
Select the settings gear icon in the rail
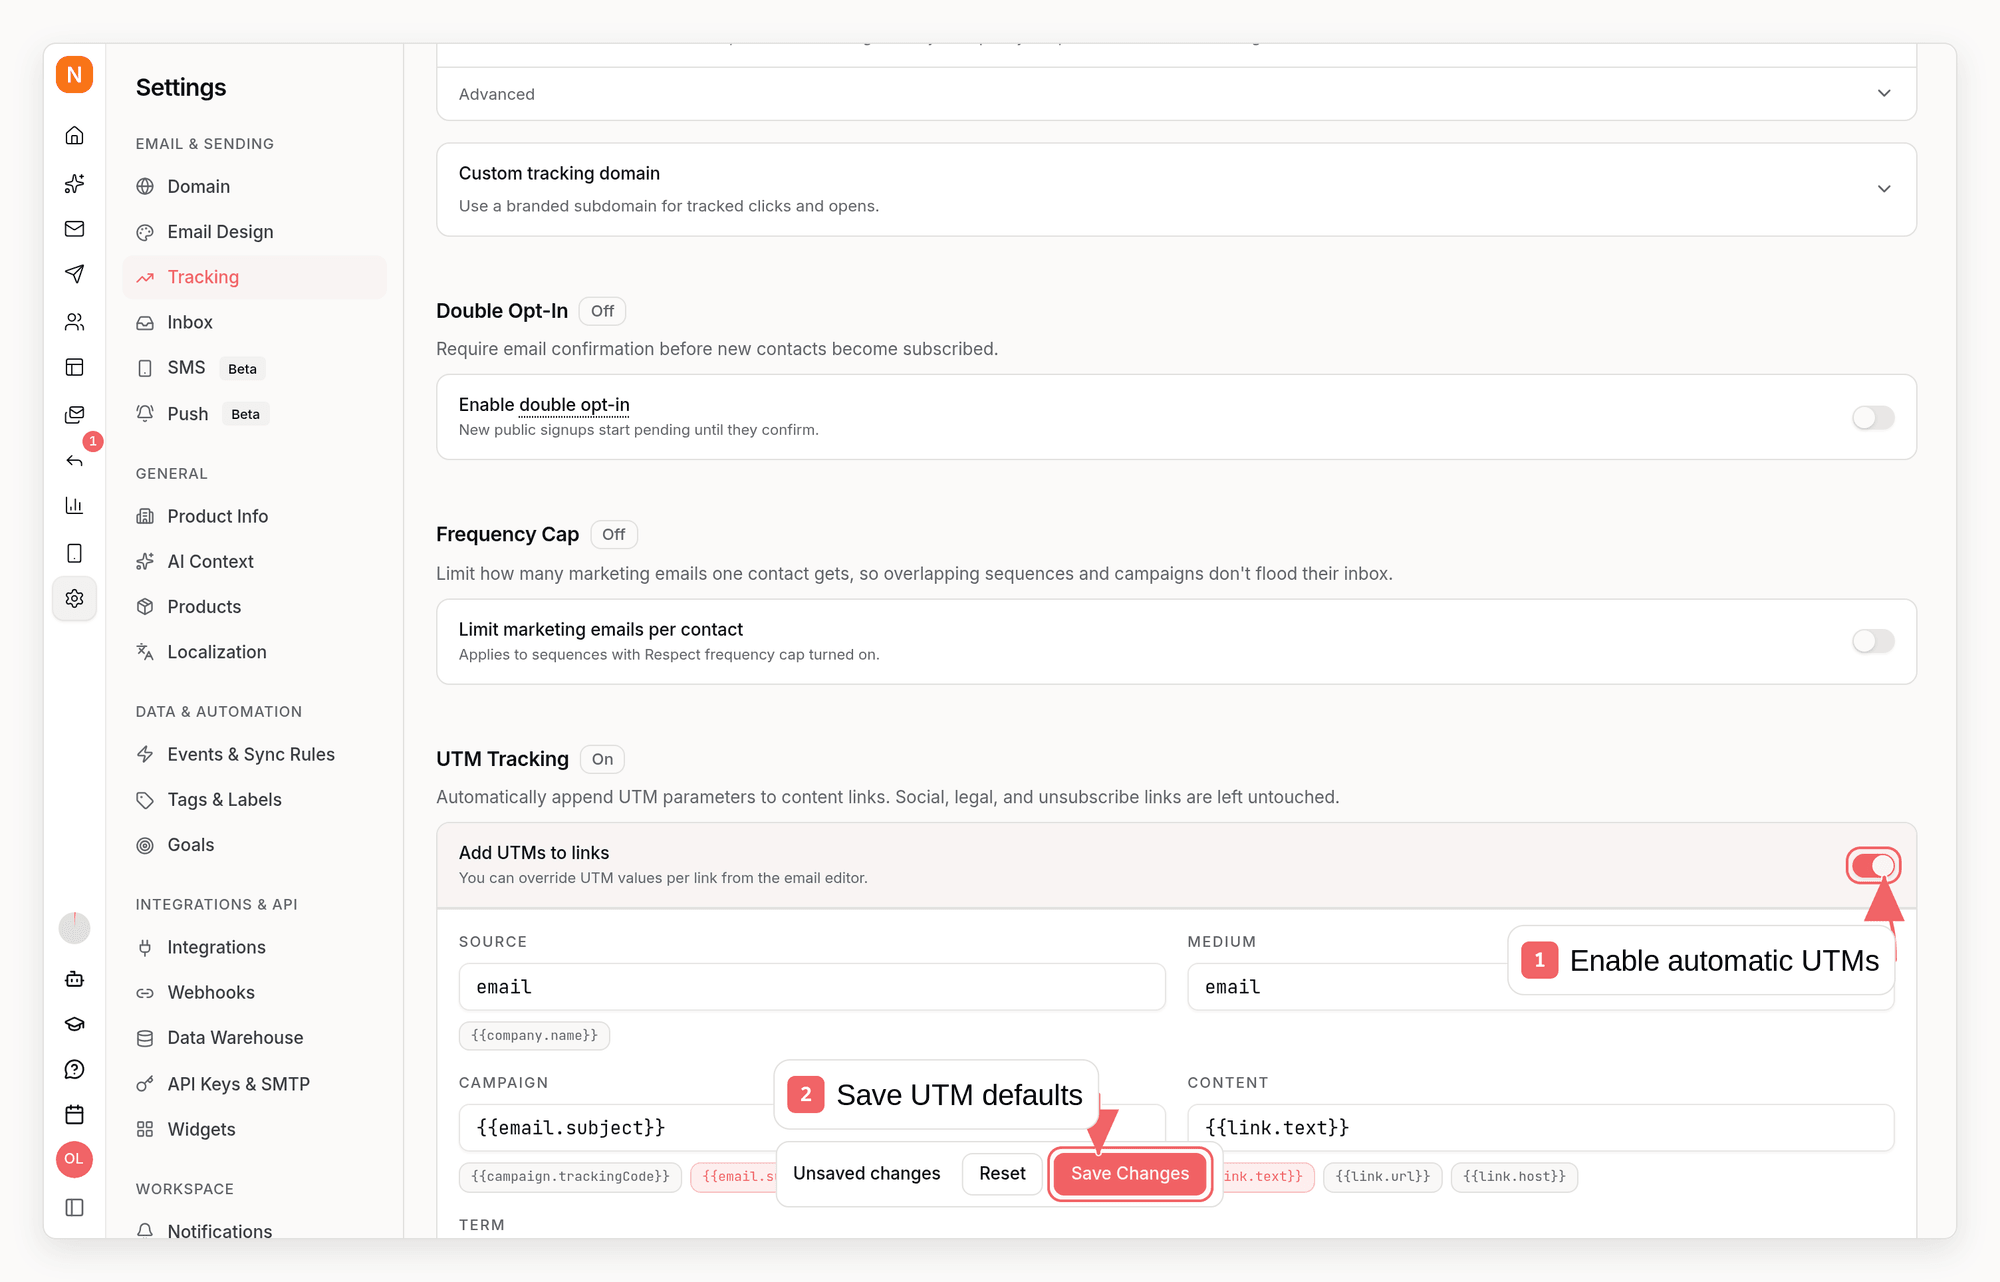click(74, 598)
